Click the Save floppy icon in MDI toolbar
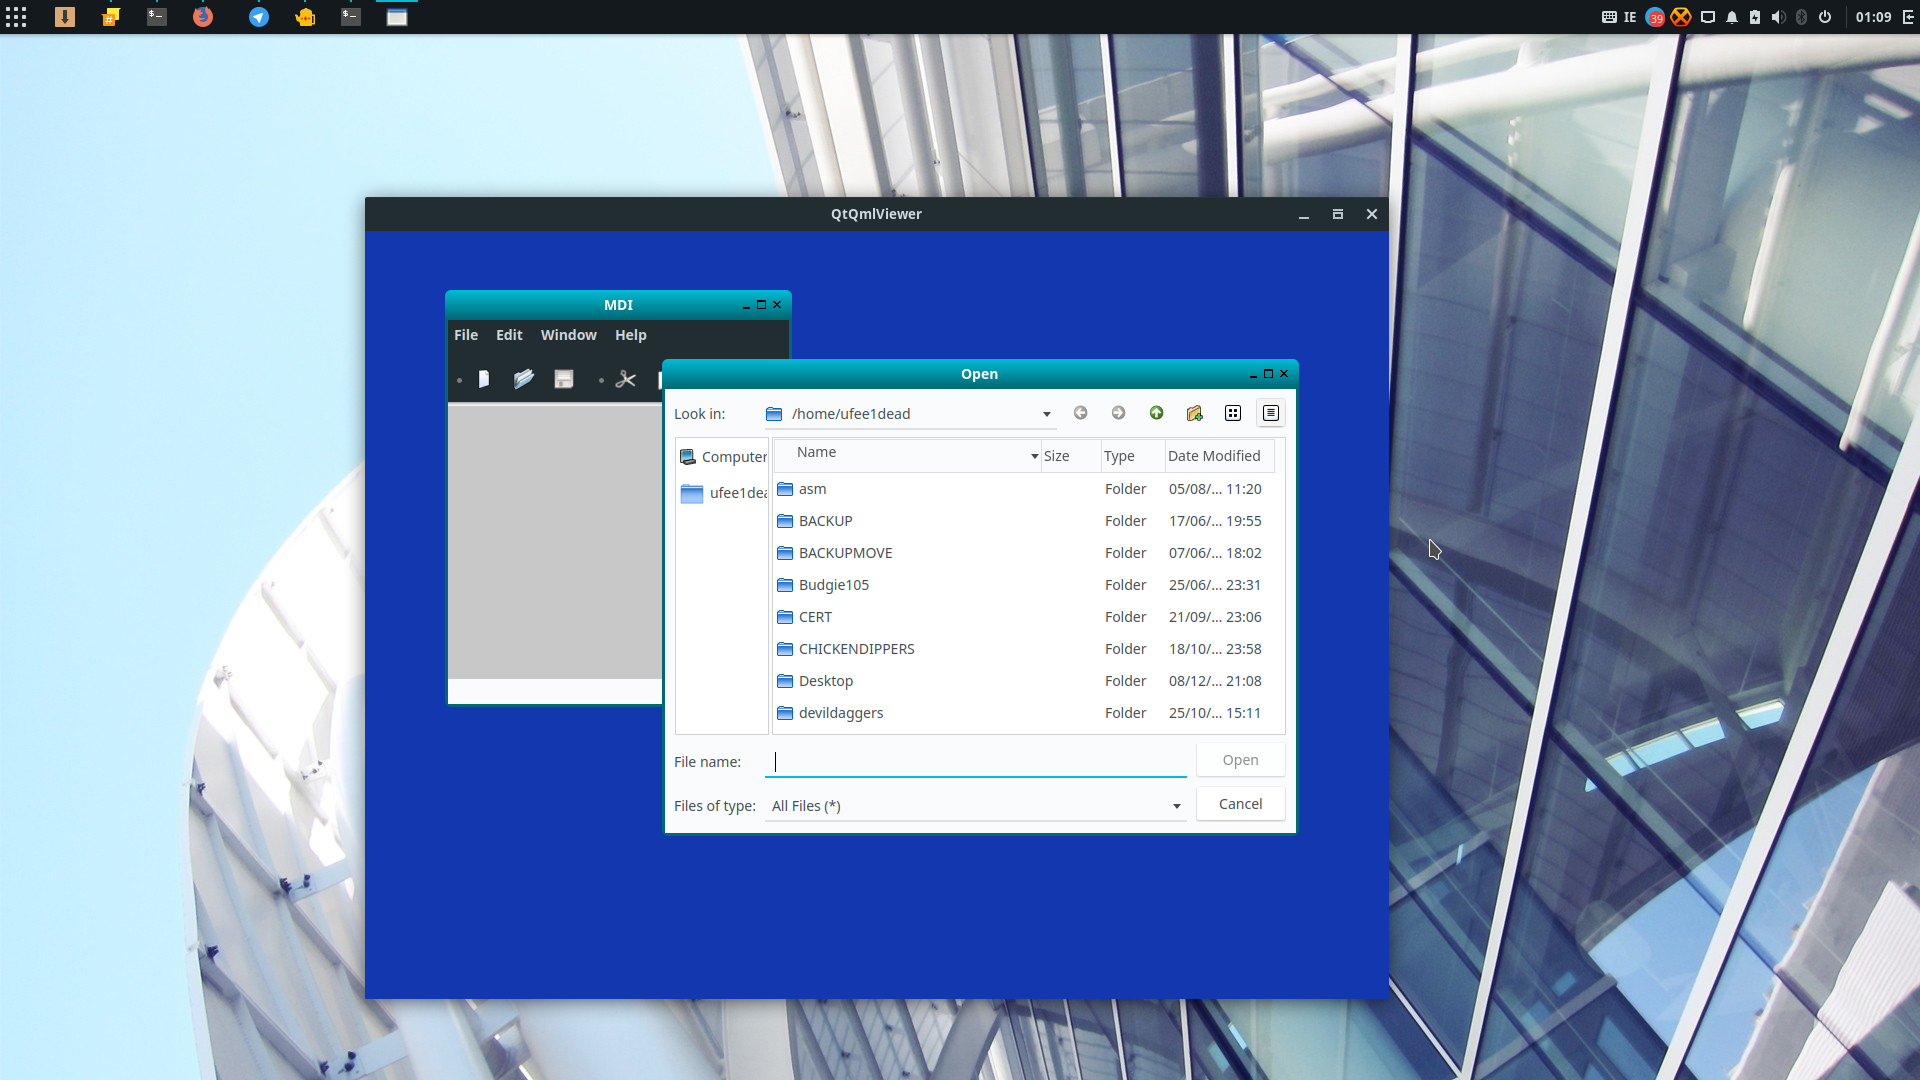The image size is (1920, 1080). (564, 379)
